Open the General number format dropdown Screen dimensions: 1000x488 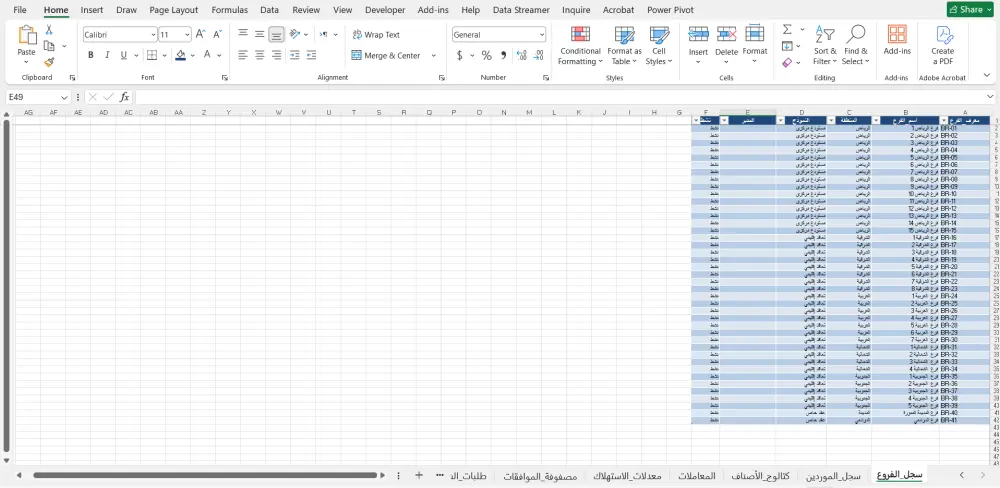[x=542, y=34]
